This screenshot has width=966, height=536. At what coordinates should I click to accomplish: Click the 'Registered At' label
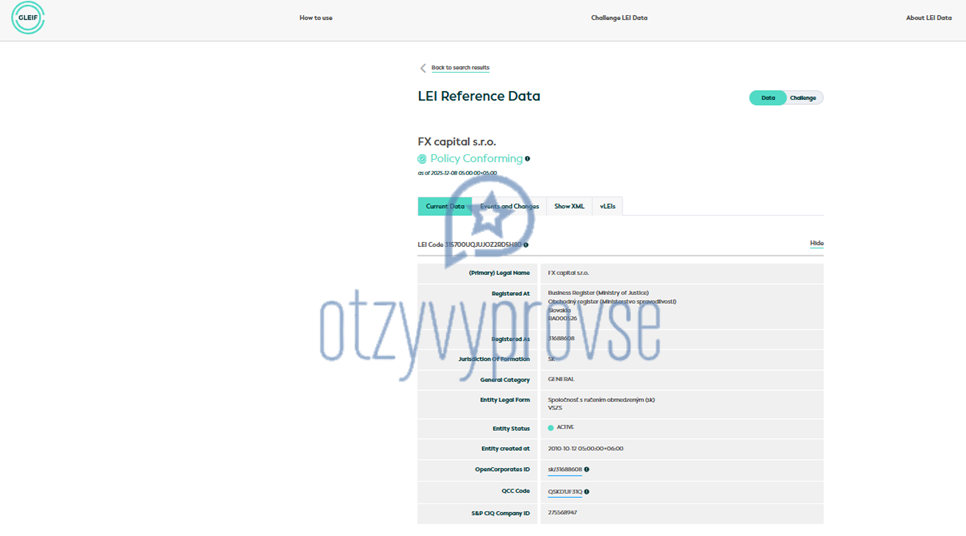(510, 294)
